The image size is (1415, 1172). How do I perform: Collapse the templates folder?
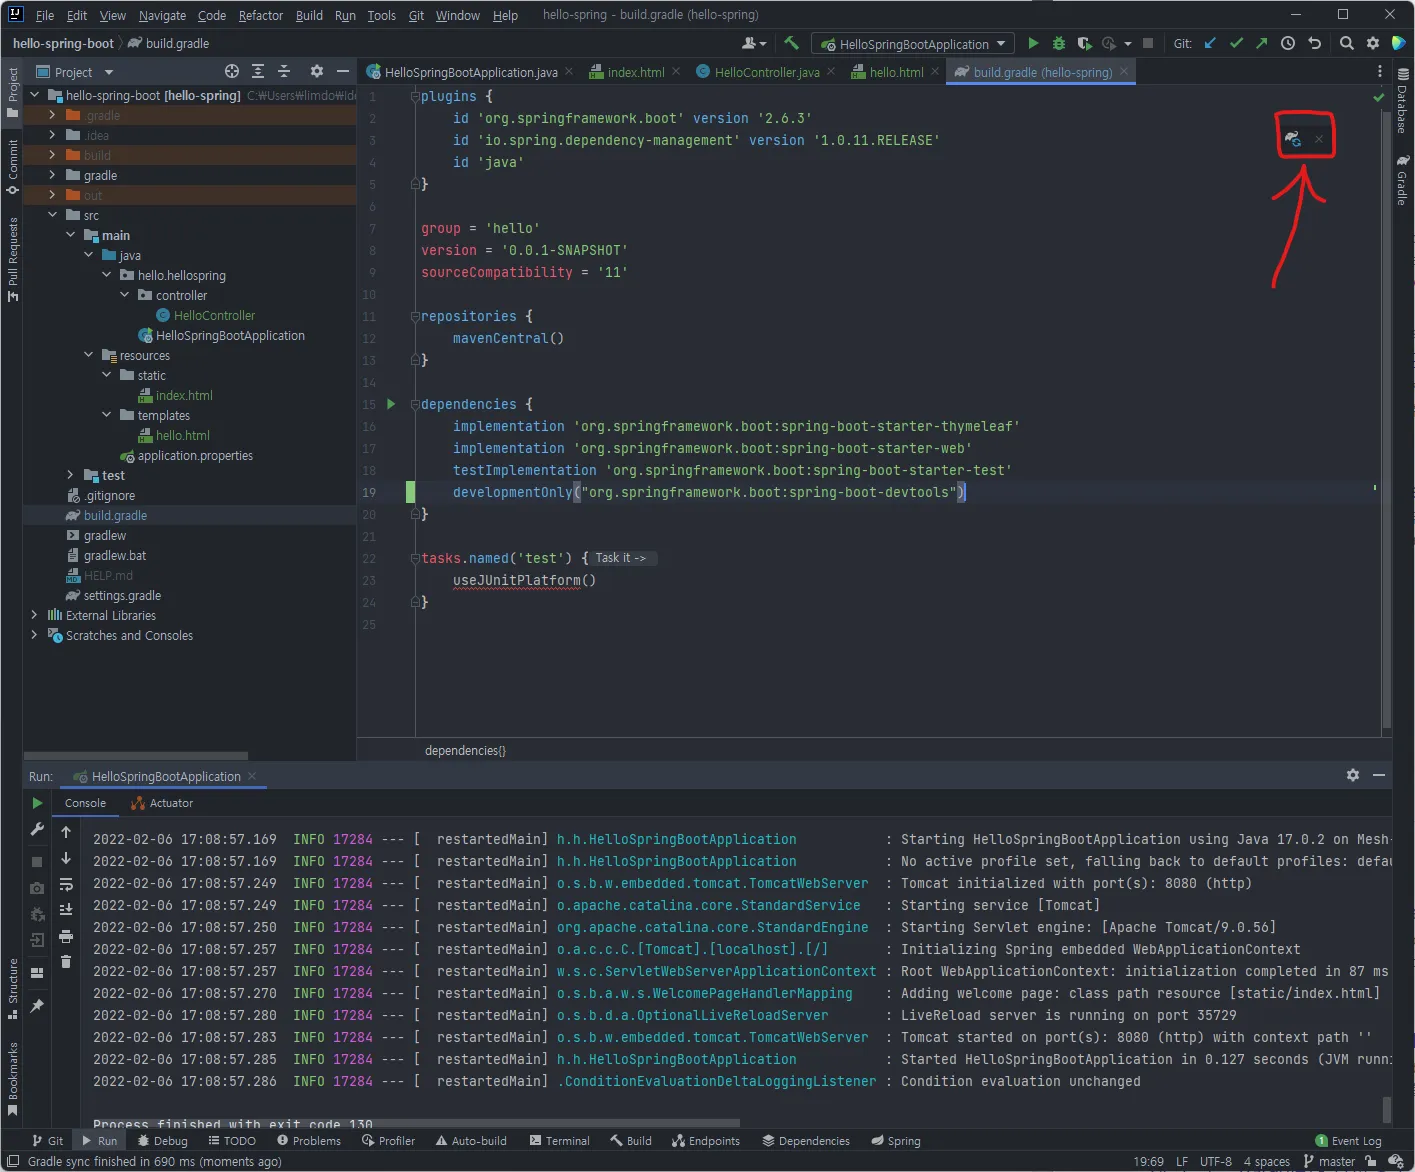pos(106,415)
